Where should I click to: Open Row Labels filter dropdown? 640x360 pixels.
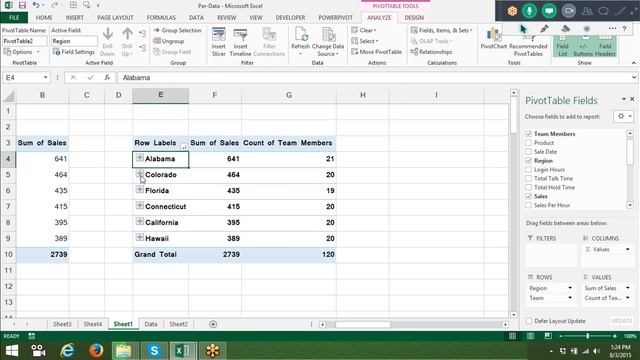[x=184, y=147]
